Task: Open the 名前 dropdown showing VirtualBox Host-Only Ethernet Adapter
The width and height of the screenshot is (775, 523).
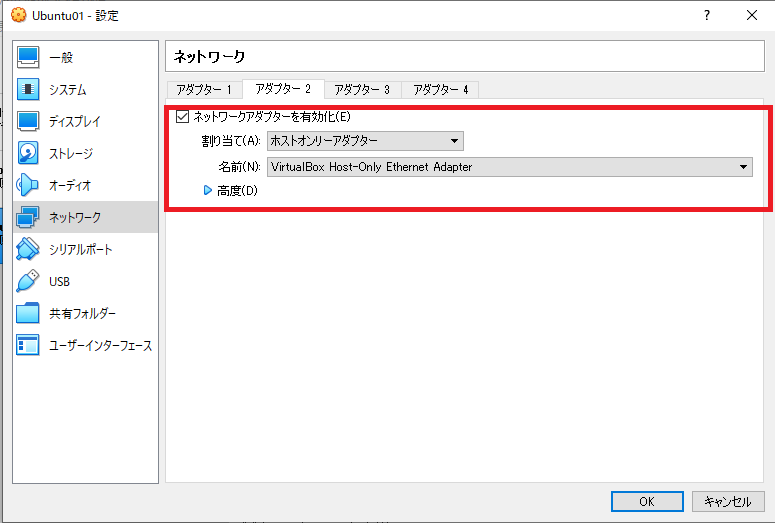Action: 510,167
